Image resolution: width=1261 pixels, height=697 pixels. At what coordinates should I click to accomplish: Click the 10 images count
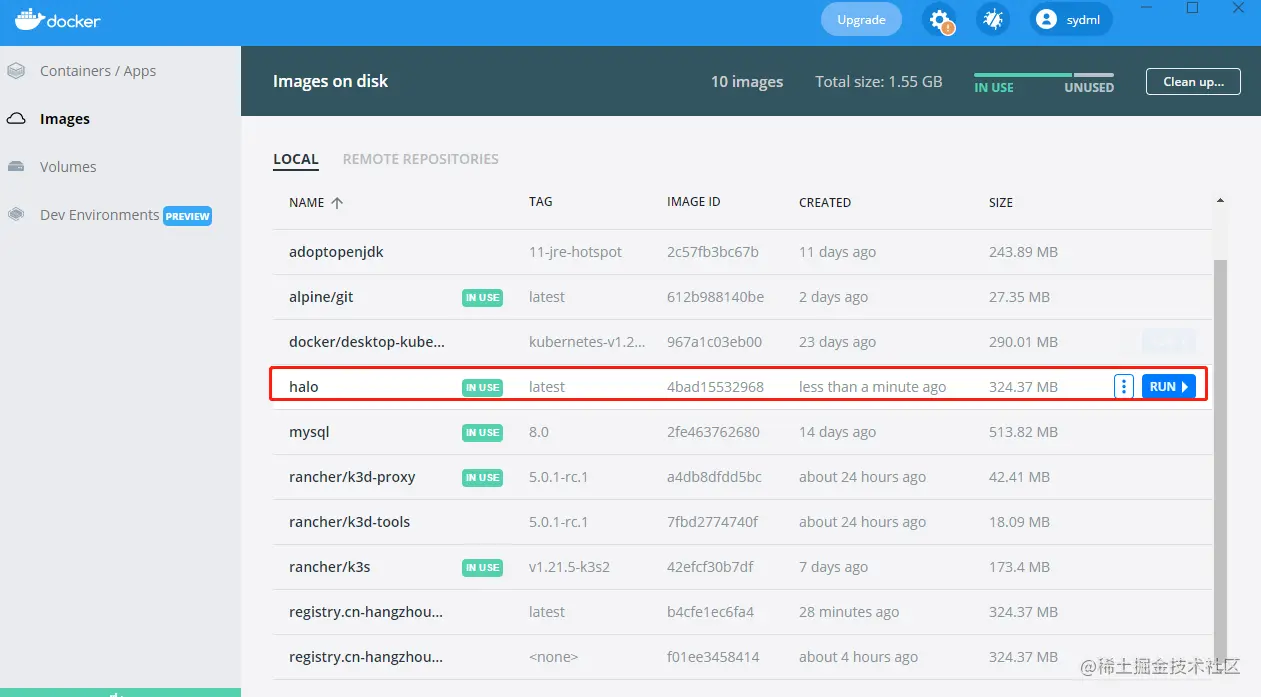(747, 82)
